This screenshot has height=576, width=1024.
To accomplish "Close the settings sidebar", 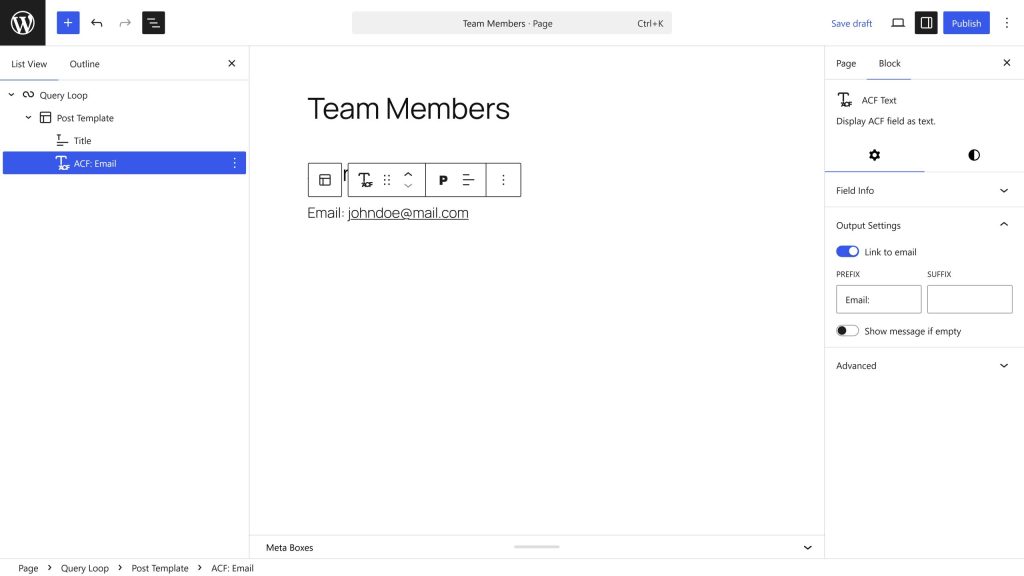I will pos(1006,63).
